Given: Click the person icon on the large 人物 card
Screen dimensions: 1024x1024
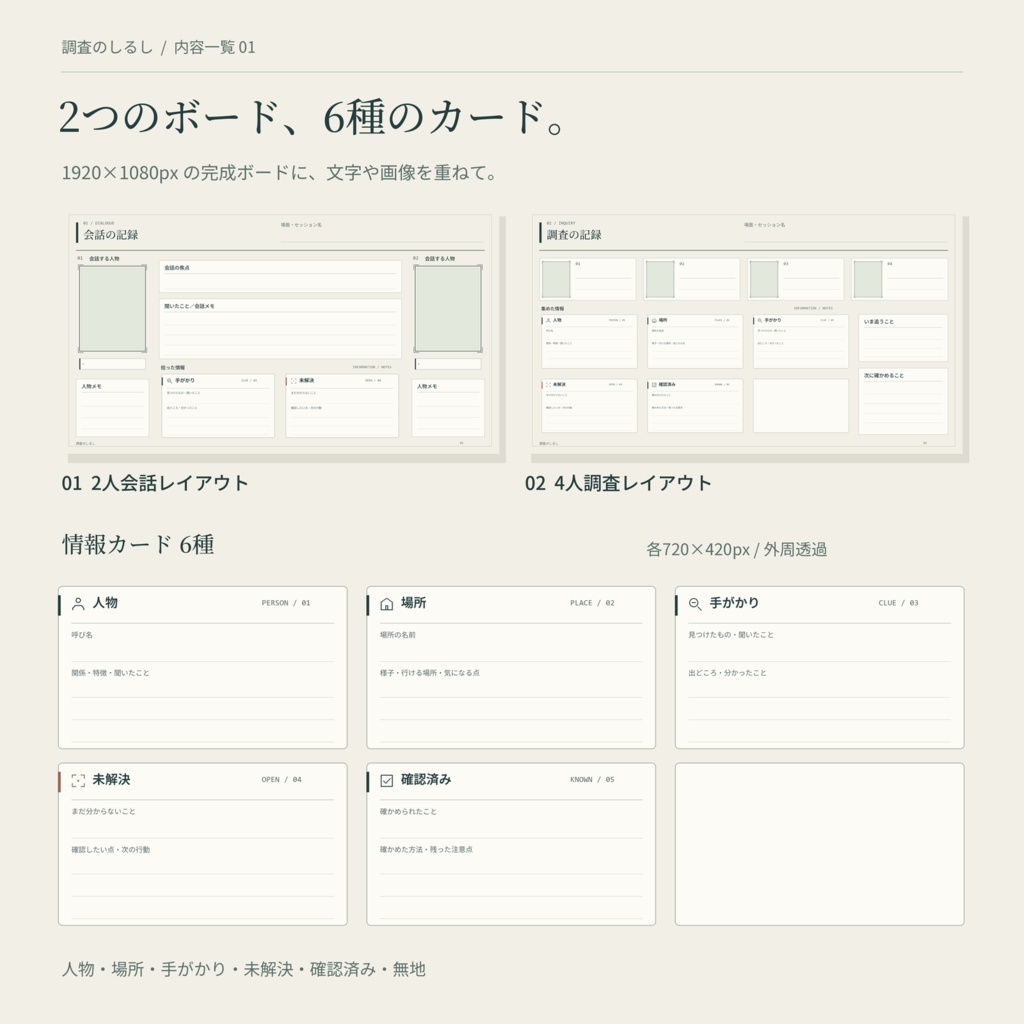Looking at the screenshot, I should [x=78, y=603].
